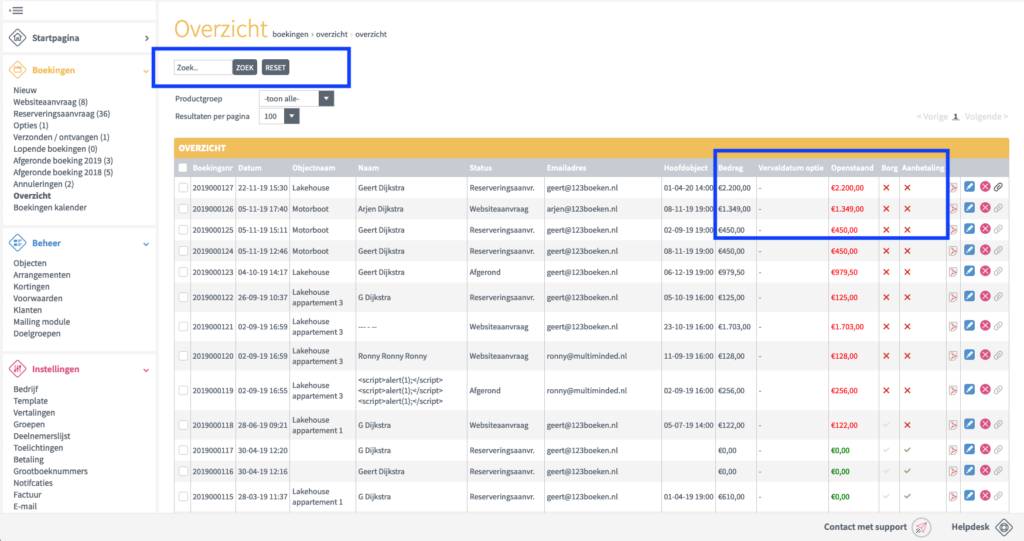Screen dimensions: 1024x541
Task: Delete booking 2019000125 using the red circle icon
Action: pos(985,229)
